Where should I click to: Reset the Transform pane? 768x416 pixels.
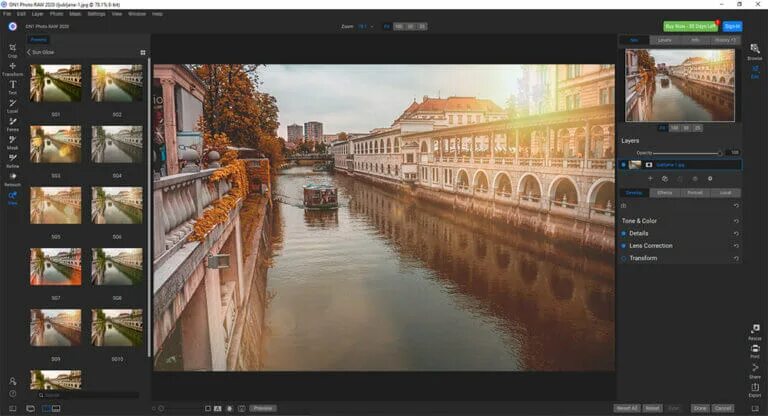tap(736, 258)
